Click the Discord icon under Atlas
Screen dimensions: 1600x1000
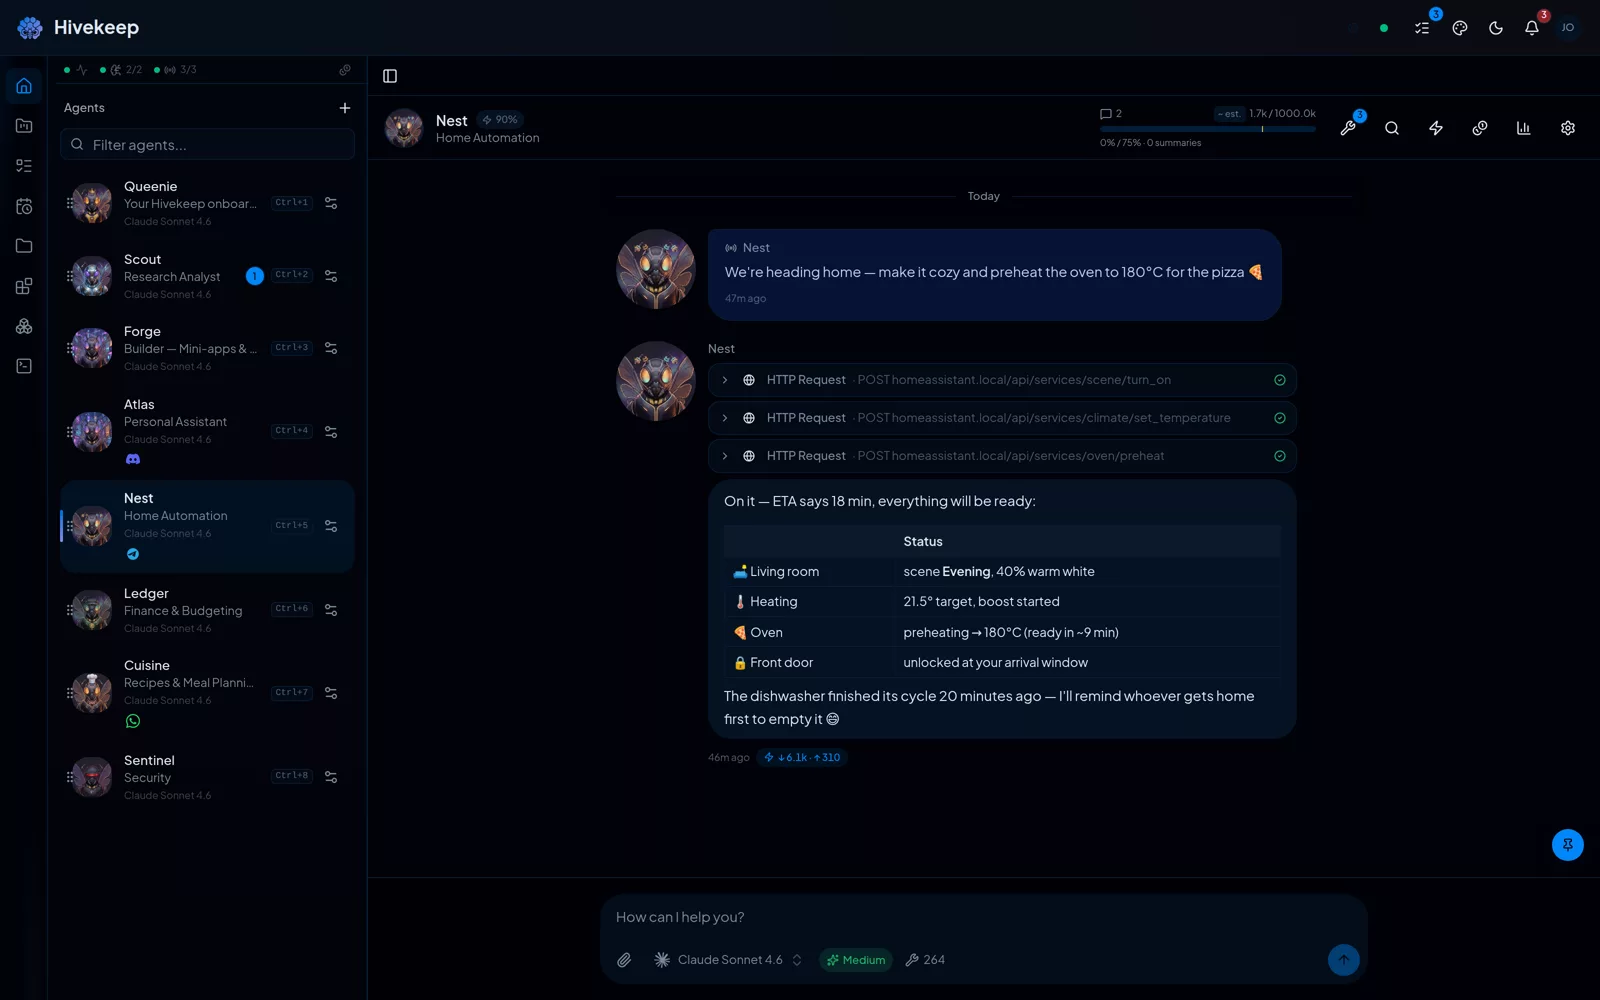(x=133, y=459)
